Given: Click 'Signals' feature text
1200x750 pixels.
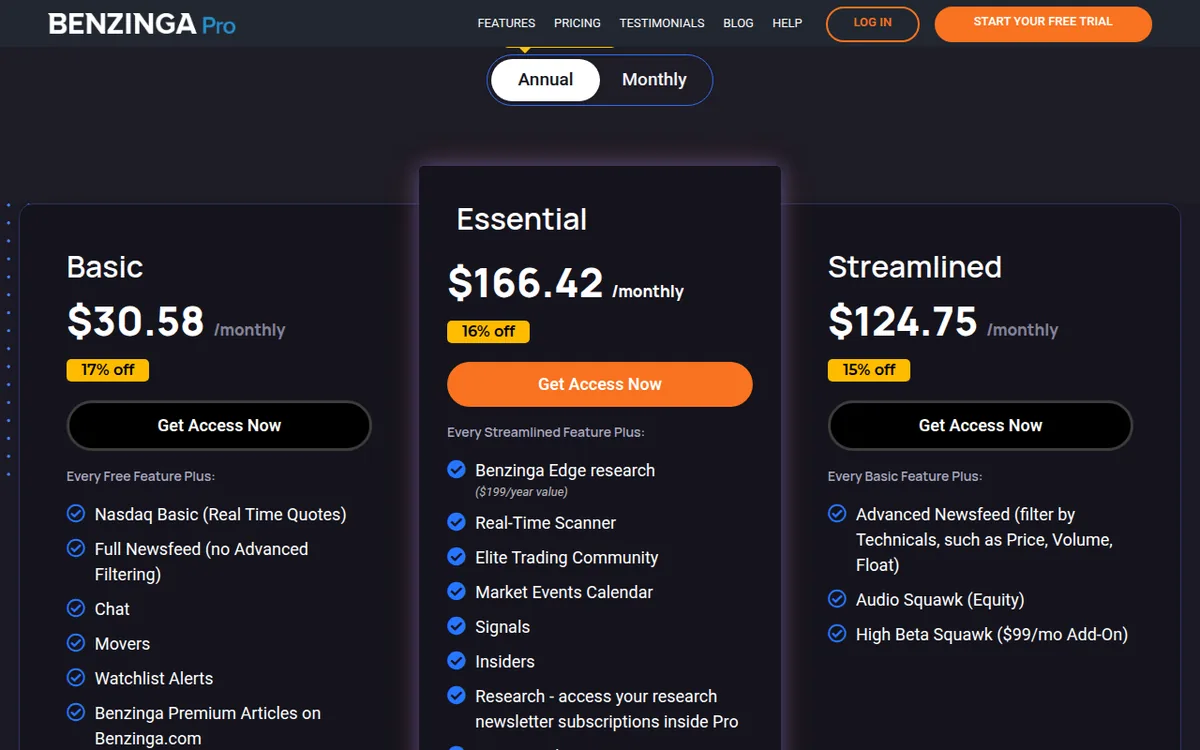Looking at the screenshot, I should (x=503, y=628).
